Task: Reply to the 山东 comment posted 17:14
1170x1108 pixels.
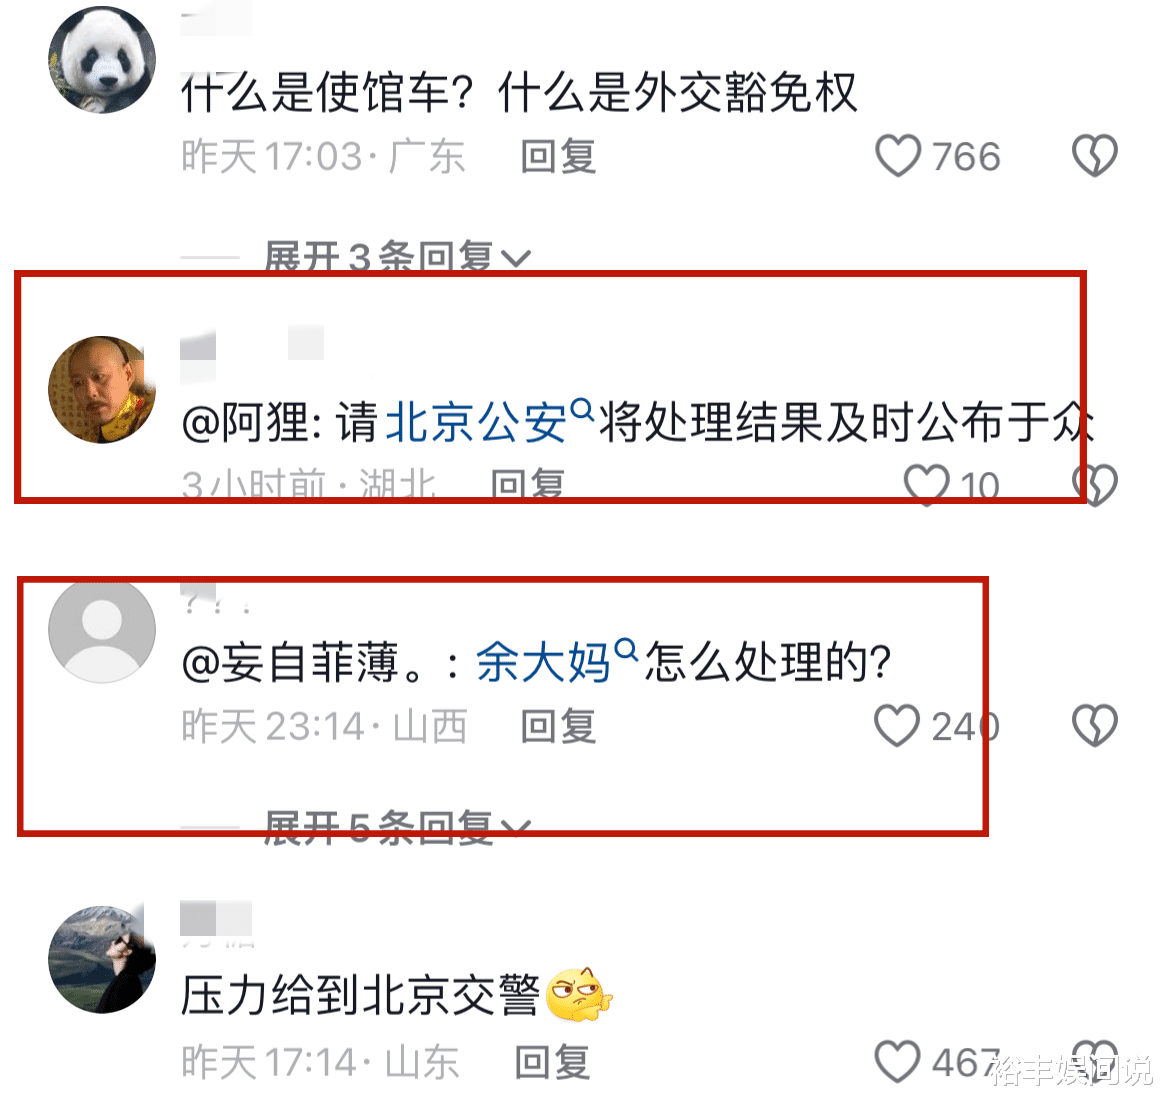Action: pos(553,1062)
